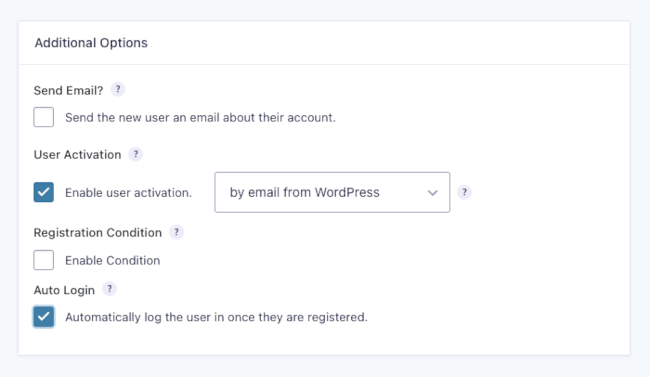
Task: Open help tooltip beside User Activation
Action: point(136,154)
